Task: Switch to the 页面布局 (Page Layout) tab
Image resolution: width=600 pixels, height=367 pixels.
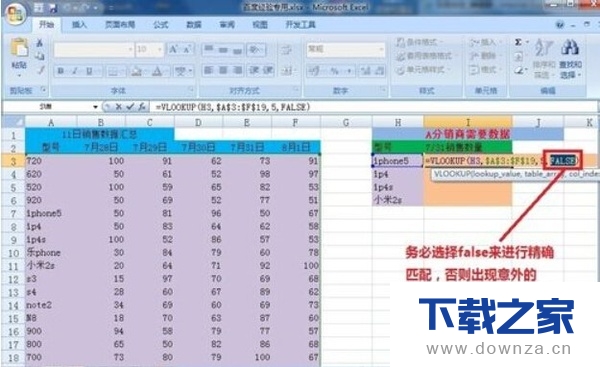Action: click(120, 25)
